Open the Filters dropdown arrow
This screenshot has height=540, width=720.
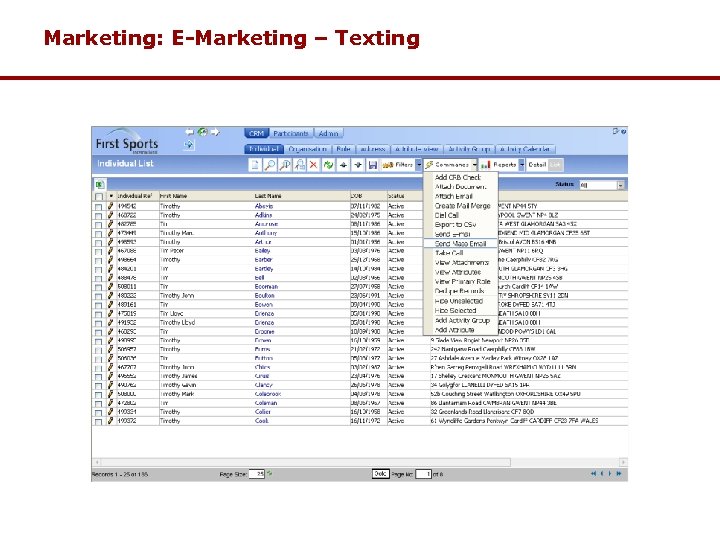[x=419, y=165]
